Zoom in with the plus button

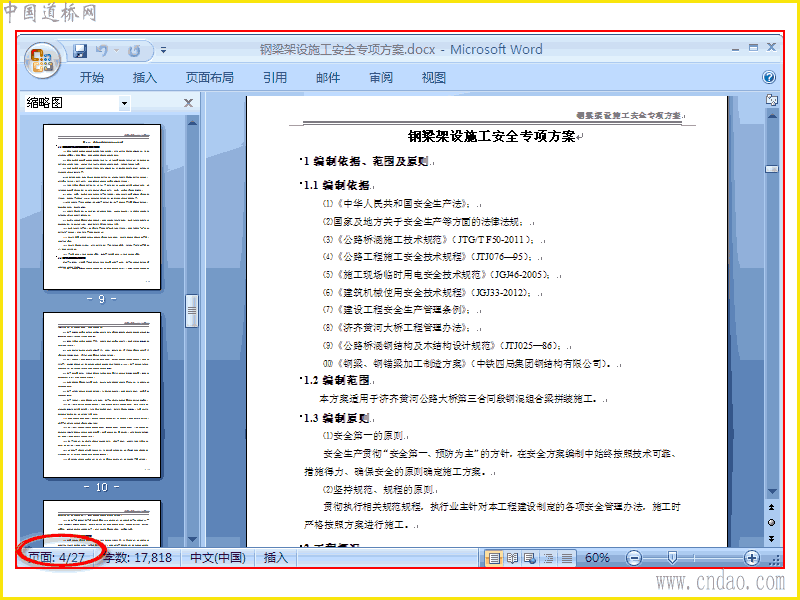752,558
